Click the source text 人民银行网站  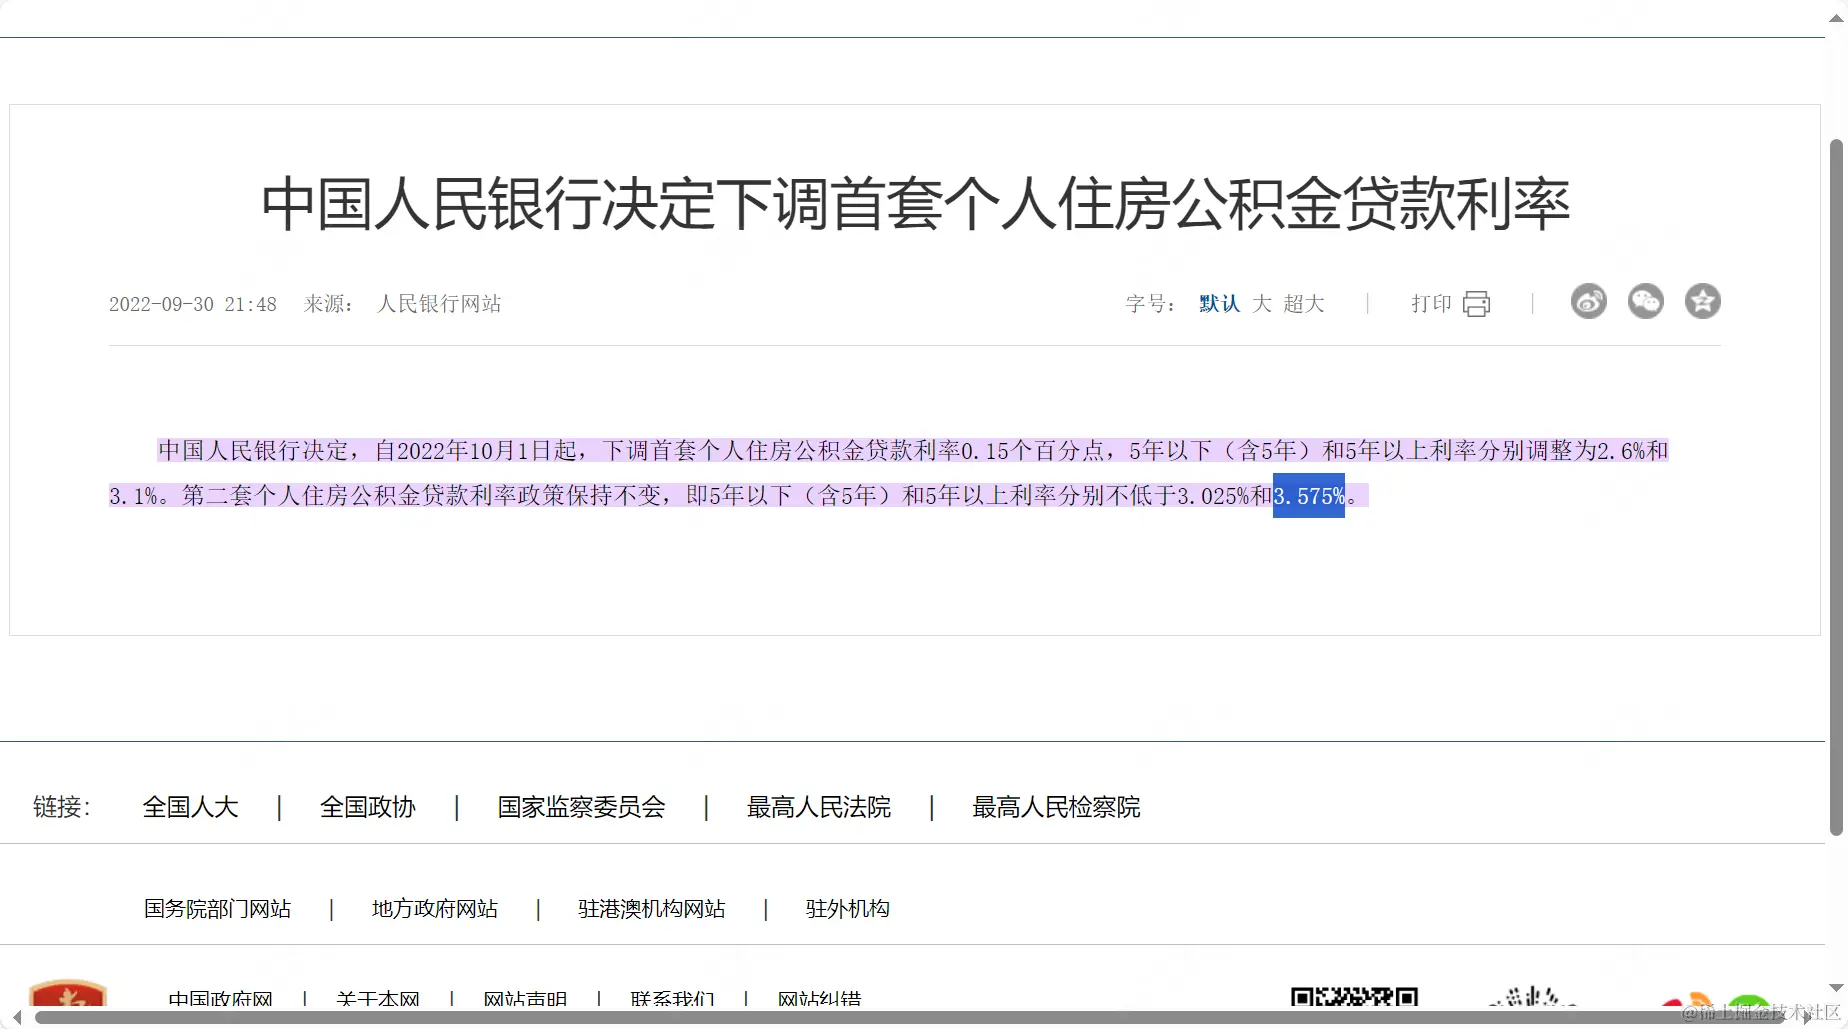tap(439, 304)
